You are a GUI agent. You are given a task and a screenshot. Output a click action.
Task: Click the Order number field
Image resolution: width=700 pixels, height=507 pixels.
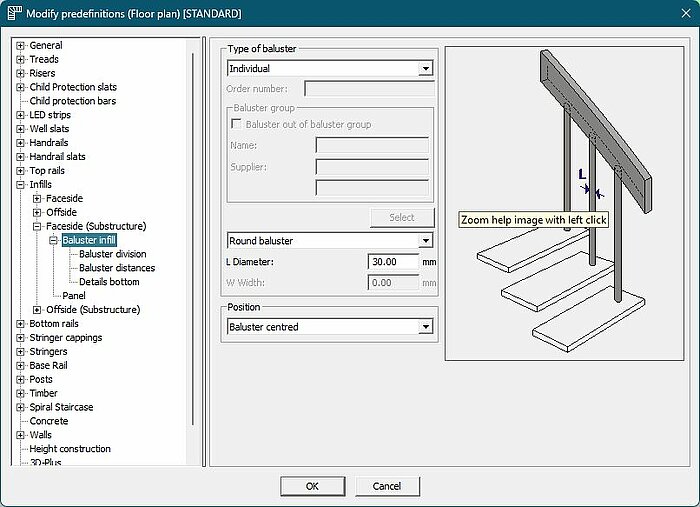click(369, 88)
